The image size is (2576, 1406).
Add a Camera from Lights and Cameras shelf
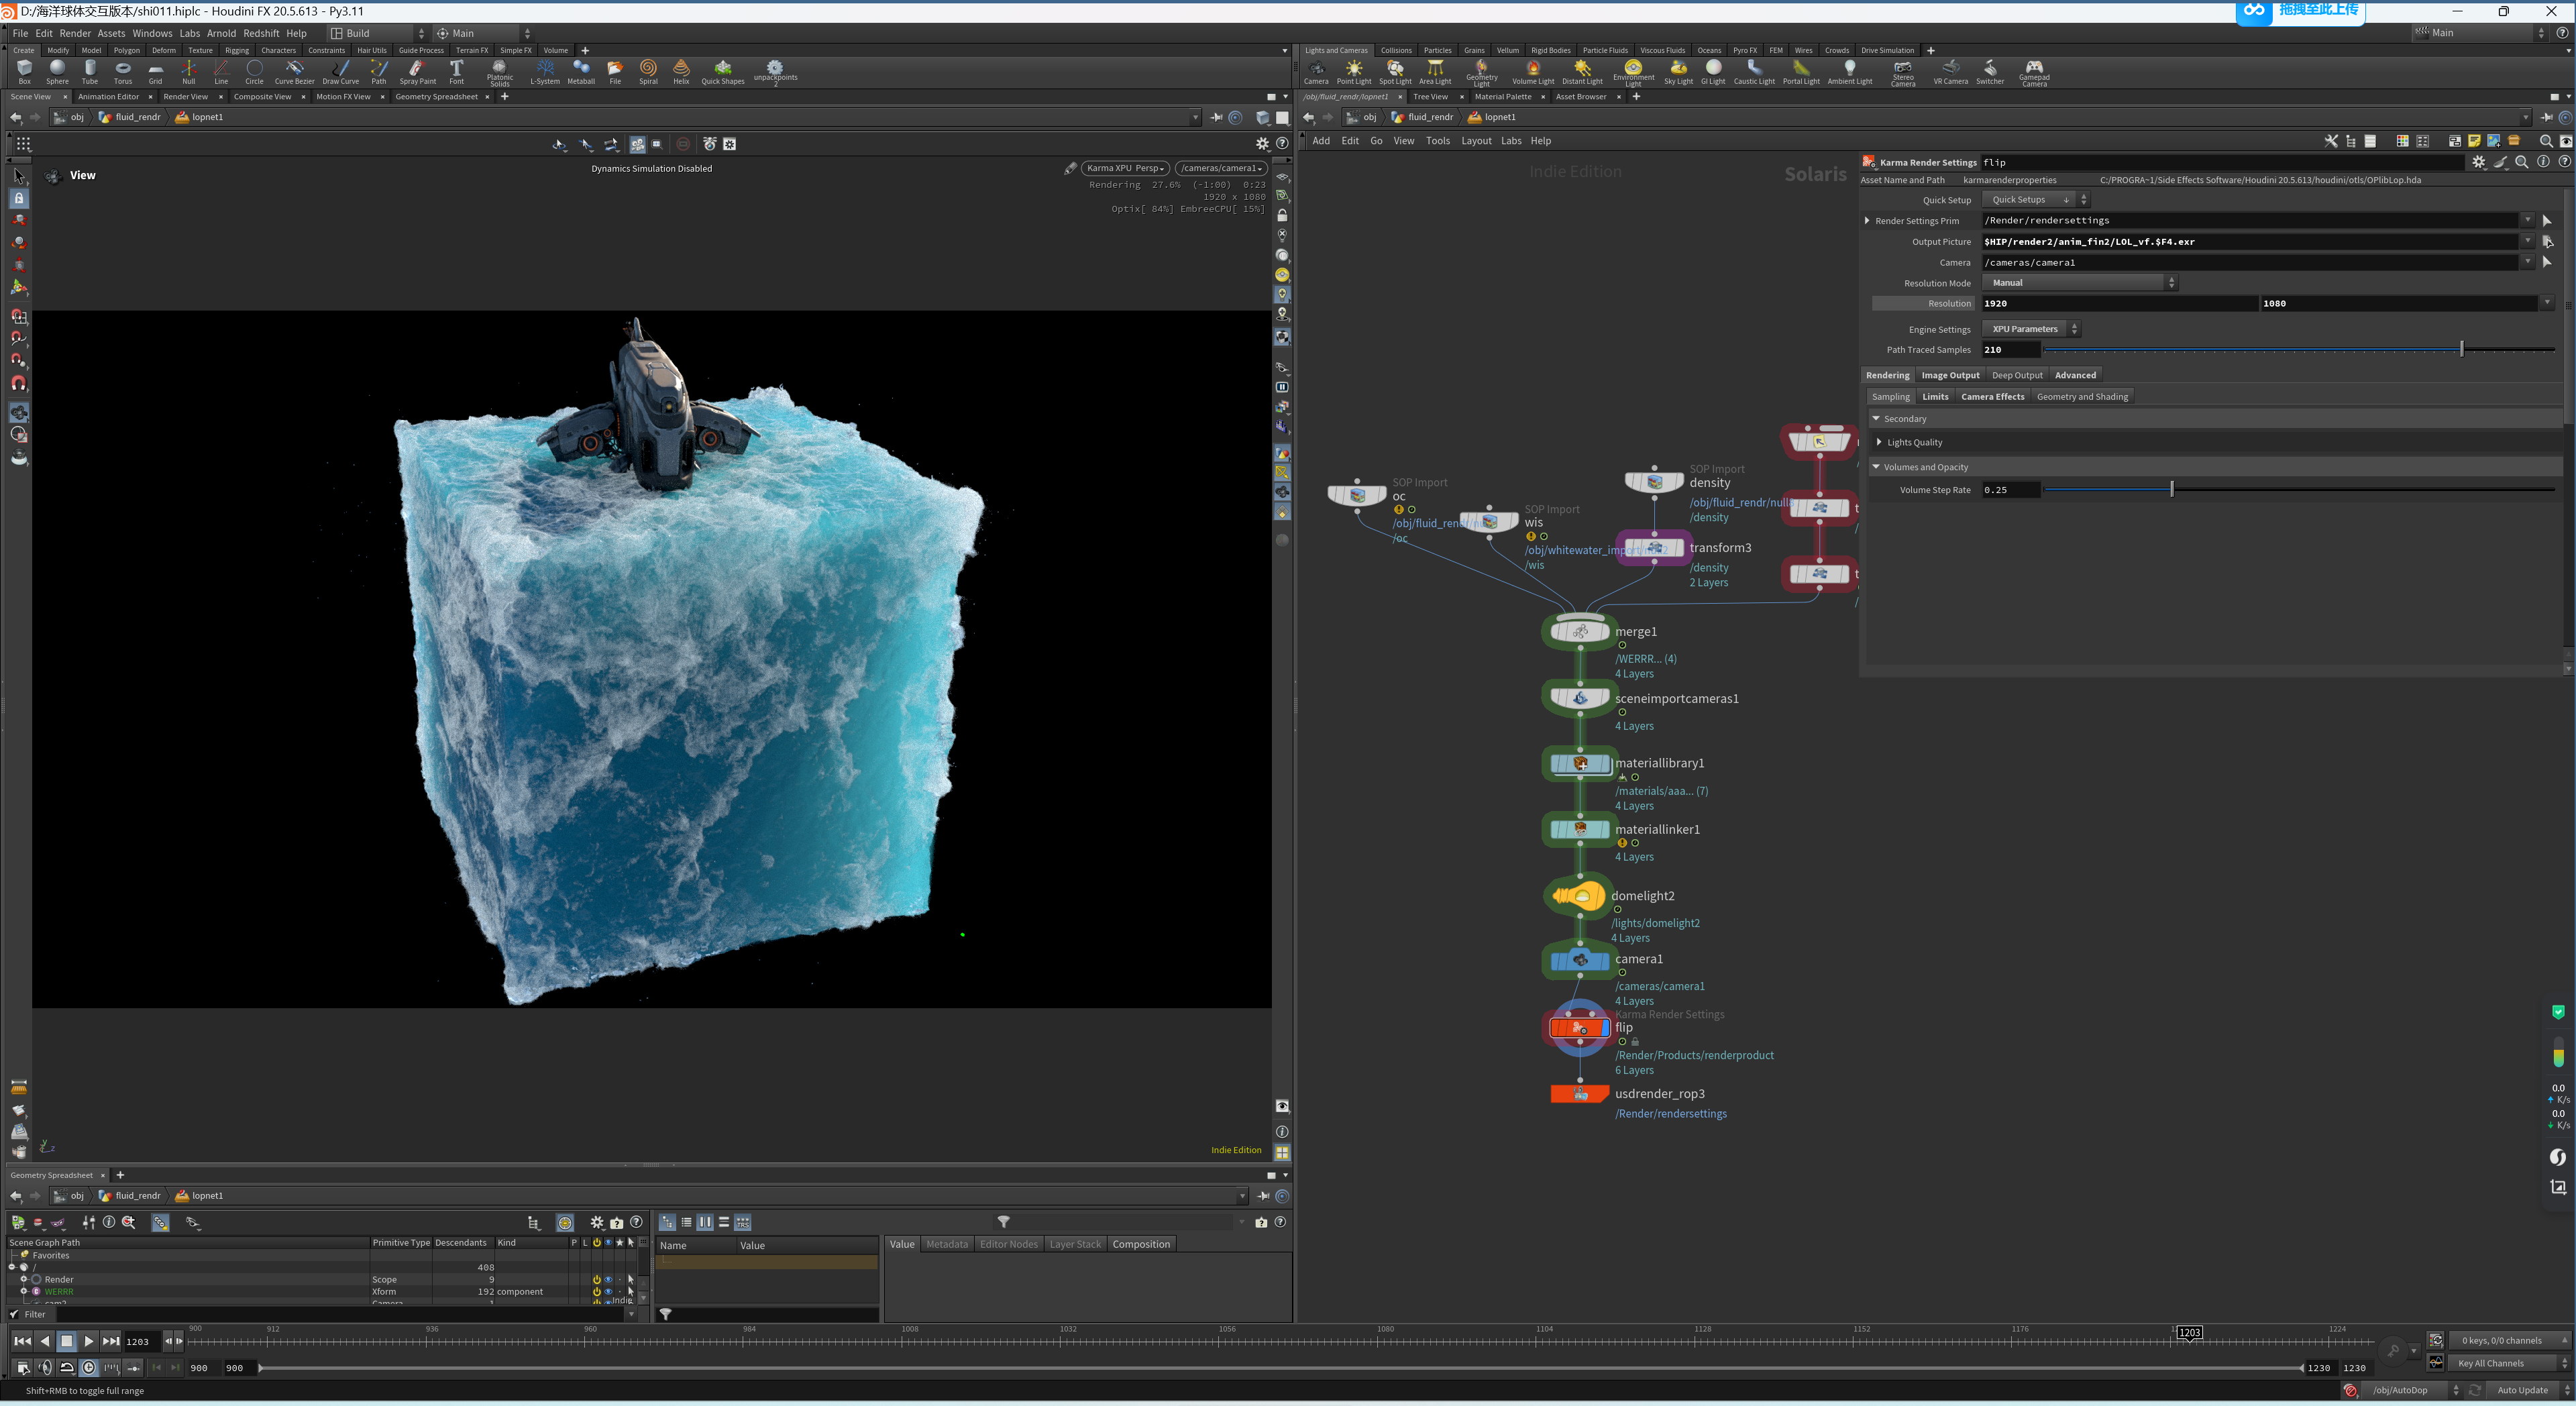pos(1316,70)
